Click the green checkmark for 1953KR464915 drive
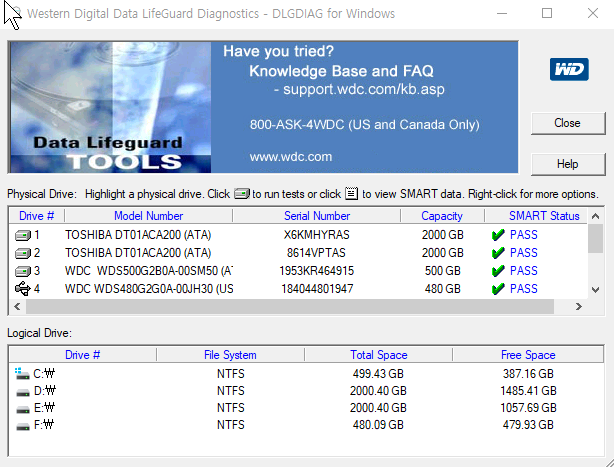The width and height of the screenshot is (614, 467). [498, 271]
